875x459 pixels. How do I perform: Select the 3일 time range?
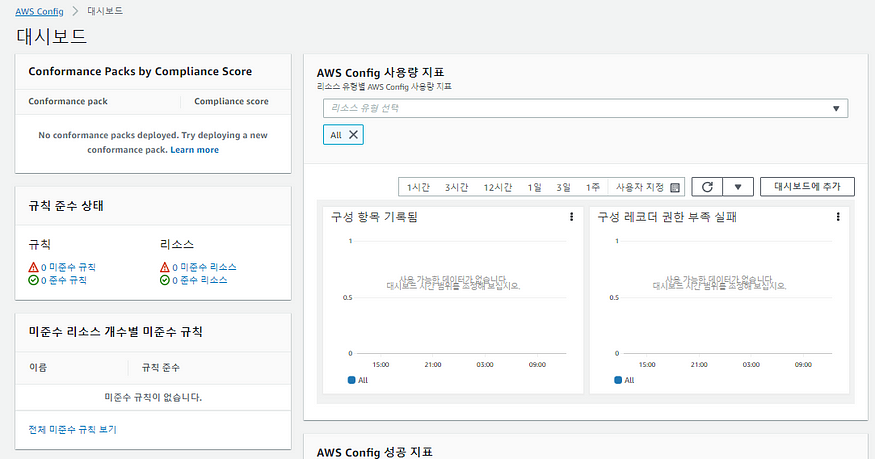tap(564, 187)
